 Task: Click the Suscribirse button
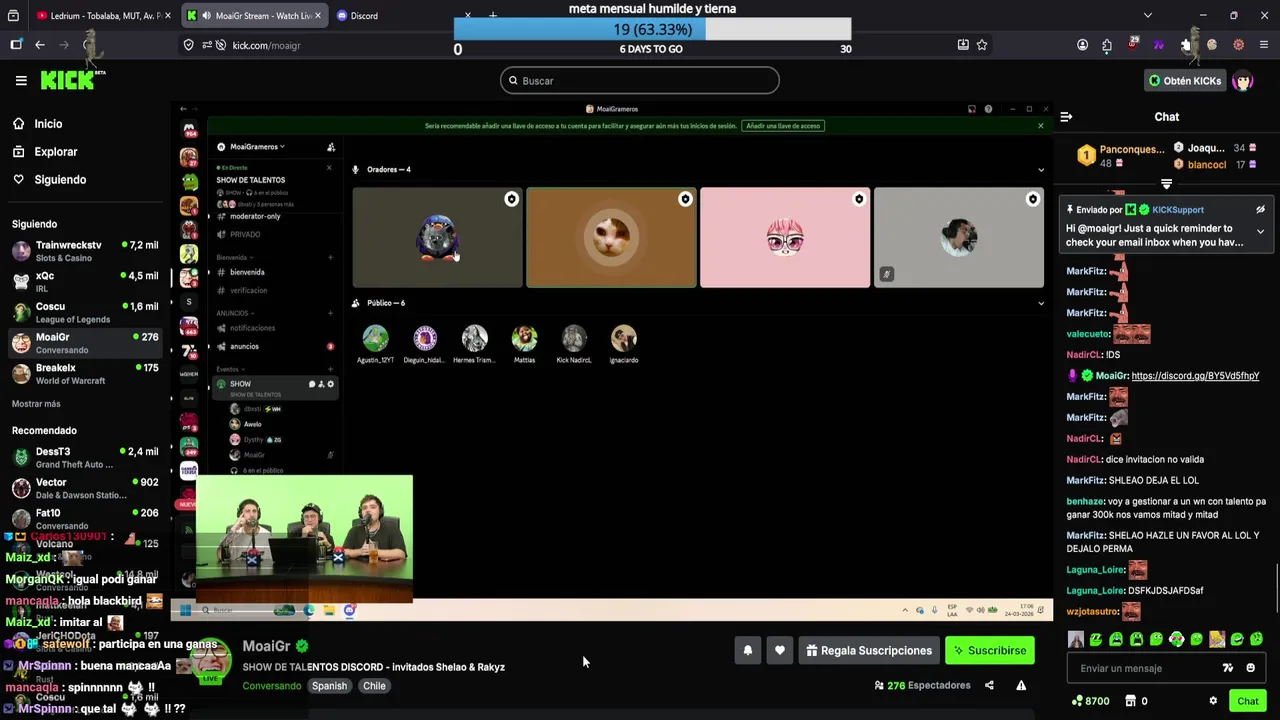coord(989,651)
